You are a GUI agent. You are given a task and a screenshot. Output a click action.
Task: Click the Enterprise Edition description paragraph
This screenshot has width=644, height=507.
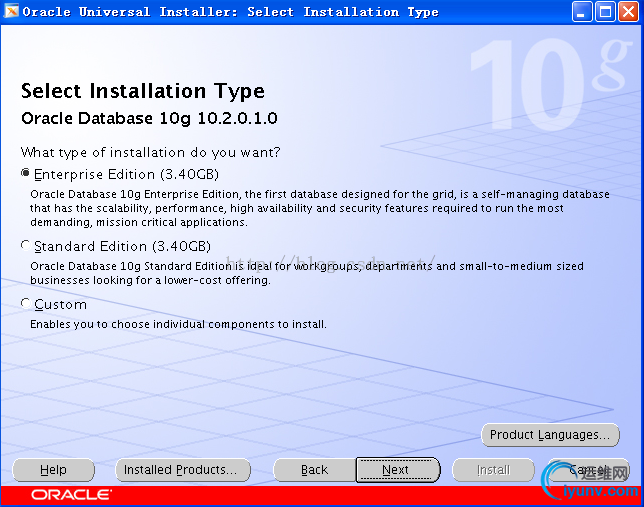320,208
